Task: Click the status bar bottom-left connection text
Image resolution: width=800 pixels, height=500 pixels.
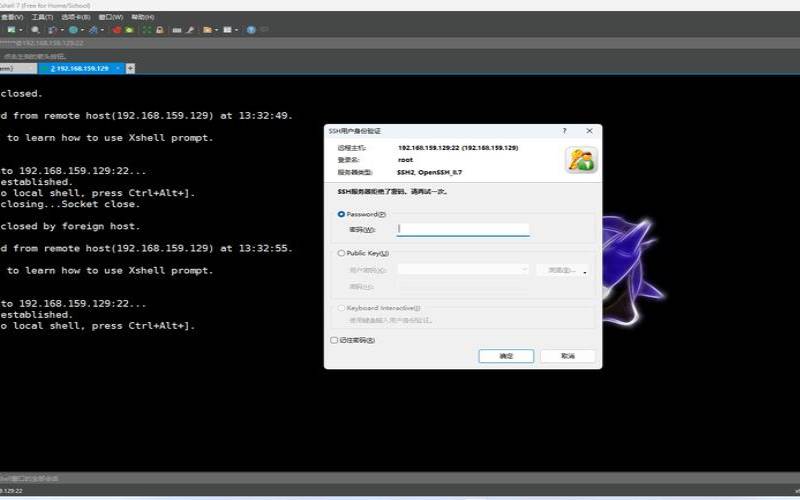Action: tap(12, 491)
